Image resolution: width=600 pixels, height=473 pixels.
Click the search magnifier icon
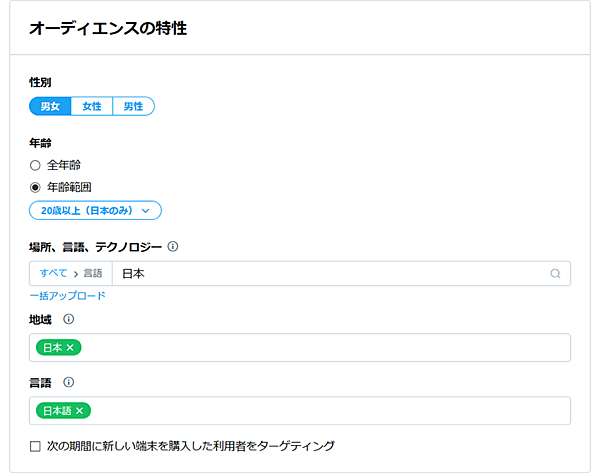555,273
